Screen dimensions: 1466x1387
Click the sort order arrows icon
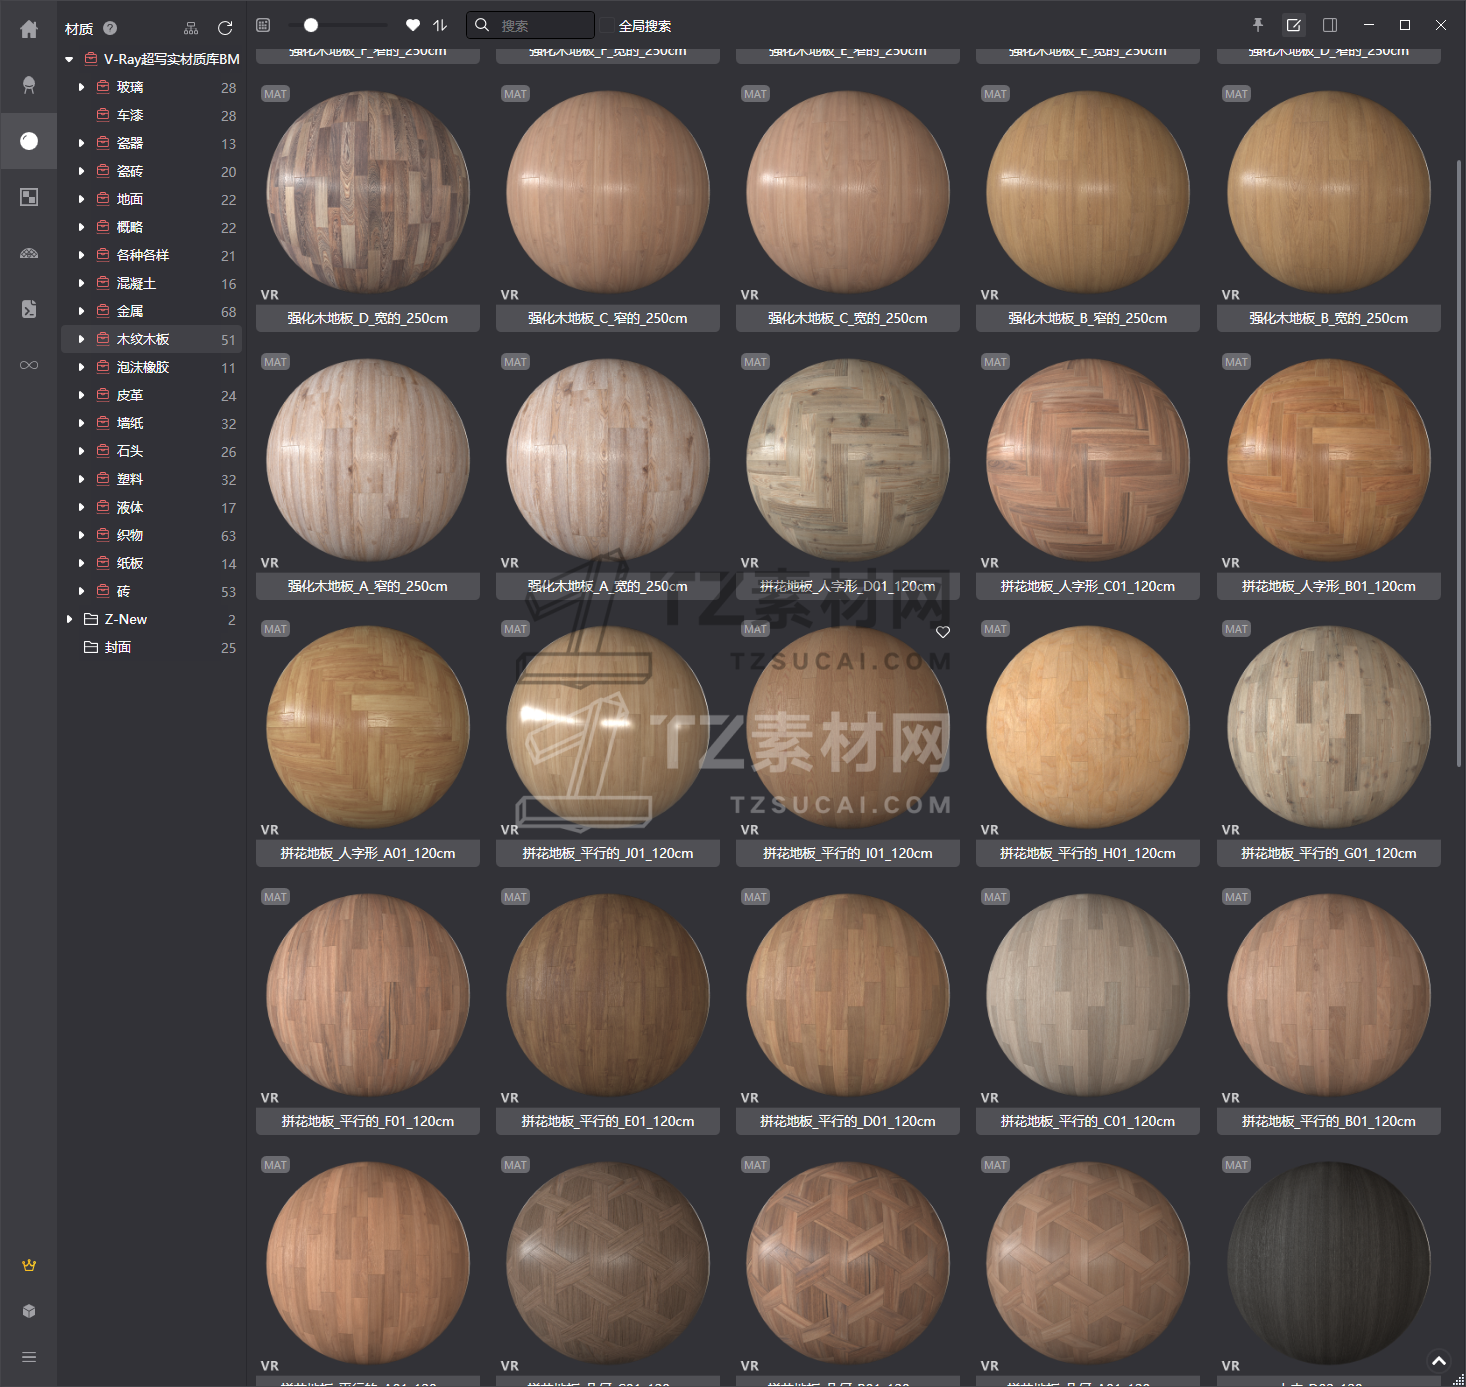point(440,25)
